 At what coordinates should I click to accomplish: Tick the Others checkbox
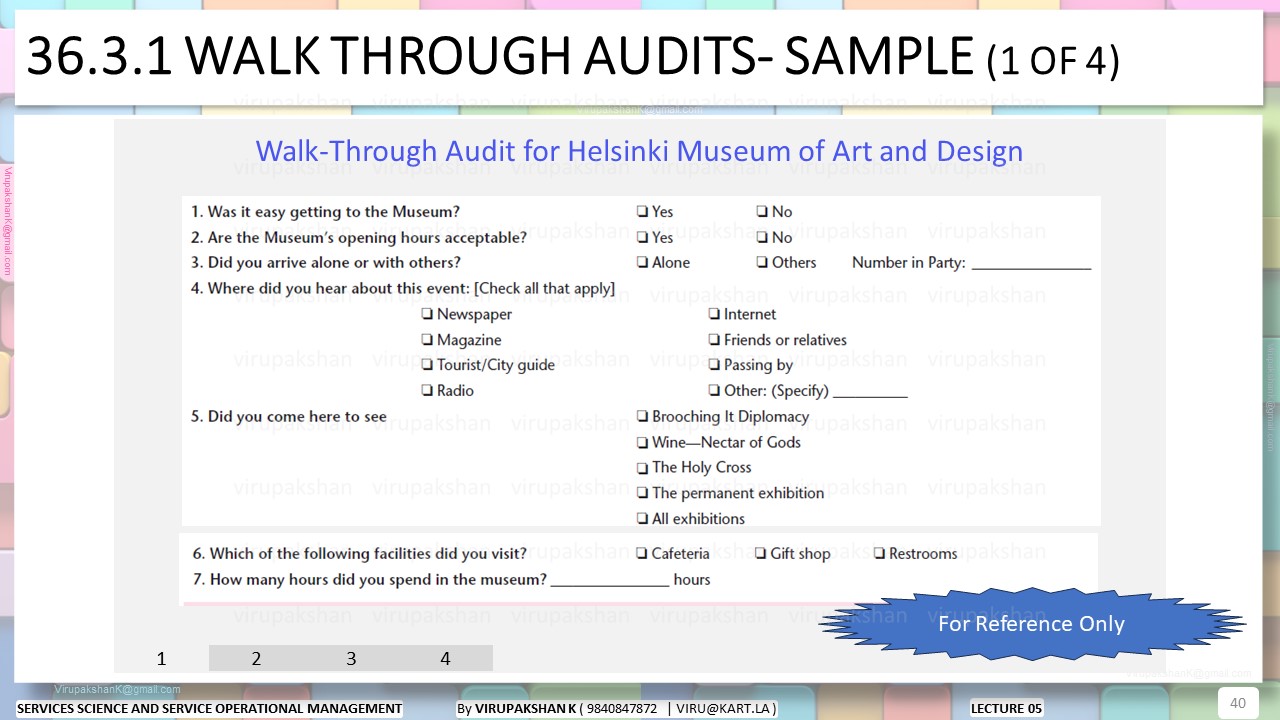point(762,263)
